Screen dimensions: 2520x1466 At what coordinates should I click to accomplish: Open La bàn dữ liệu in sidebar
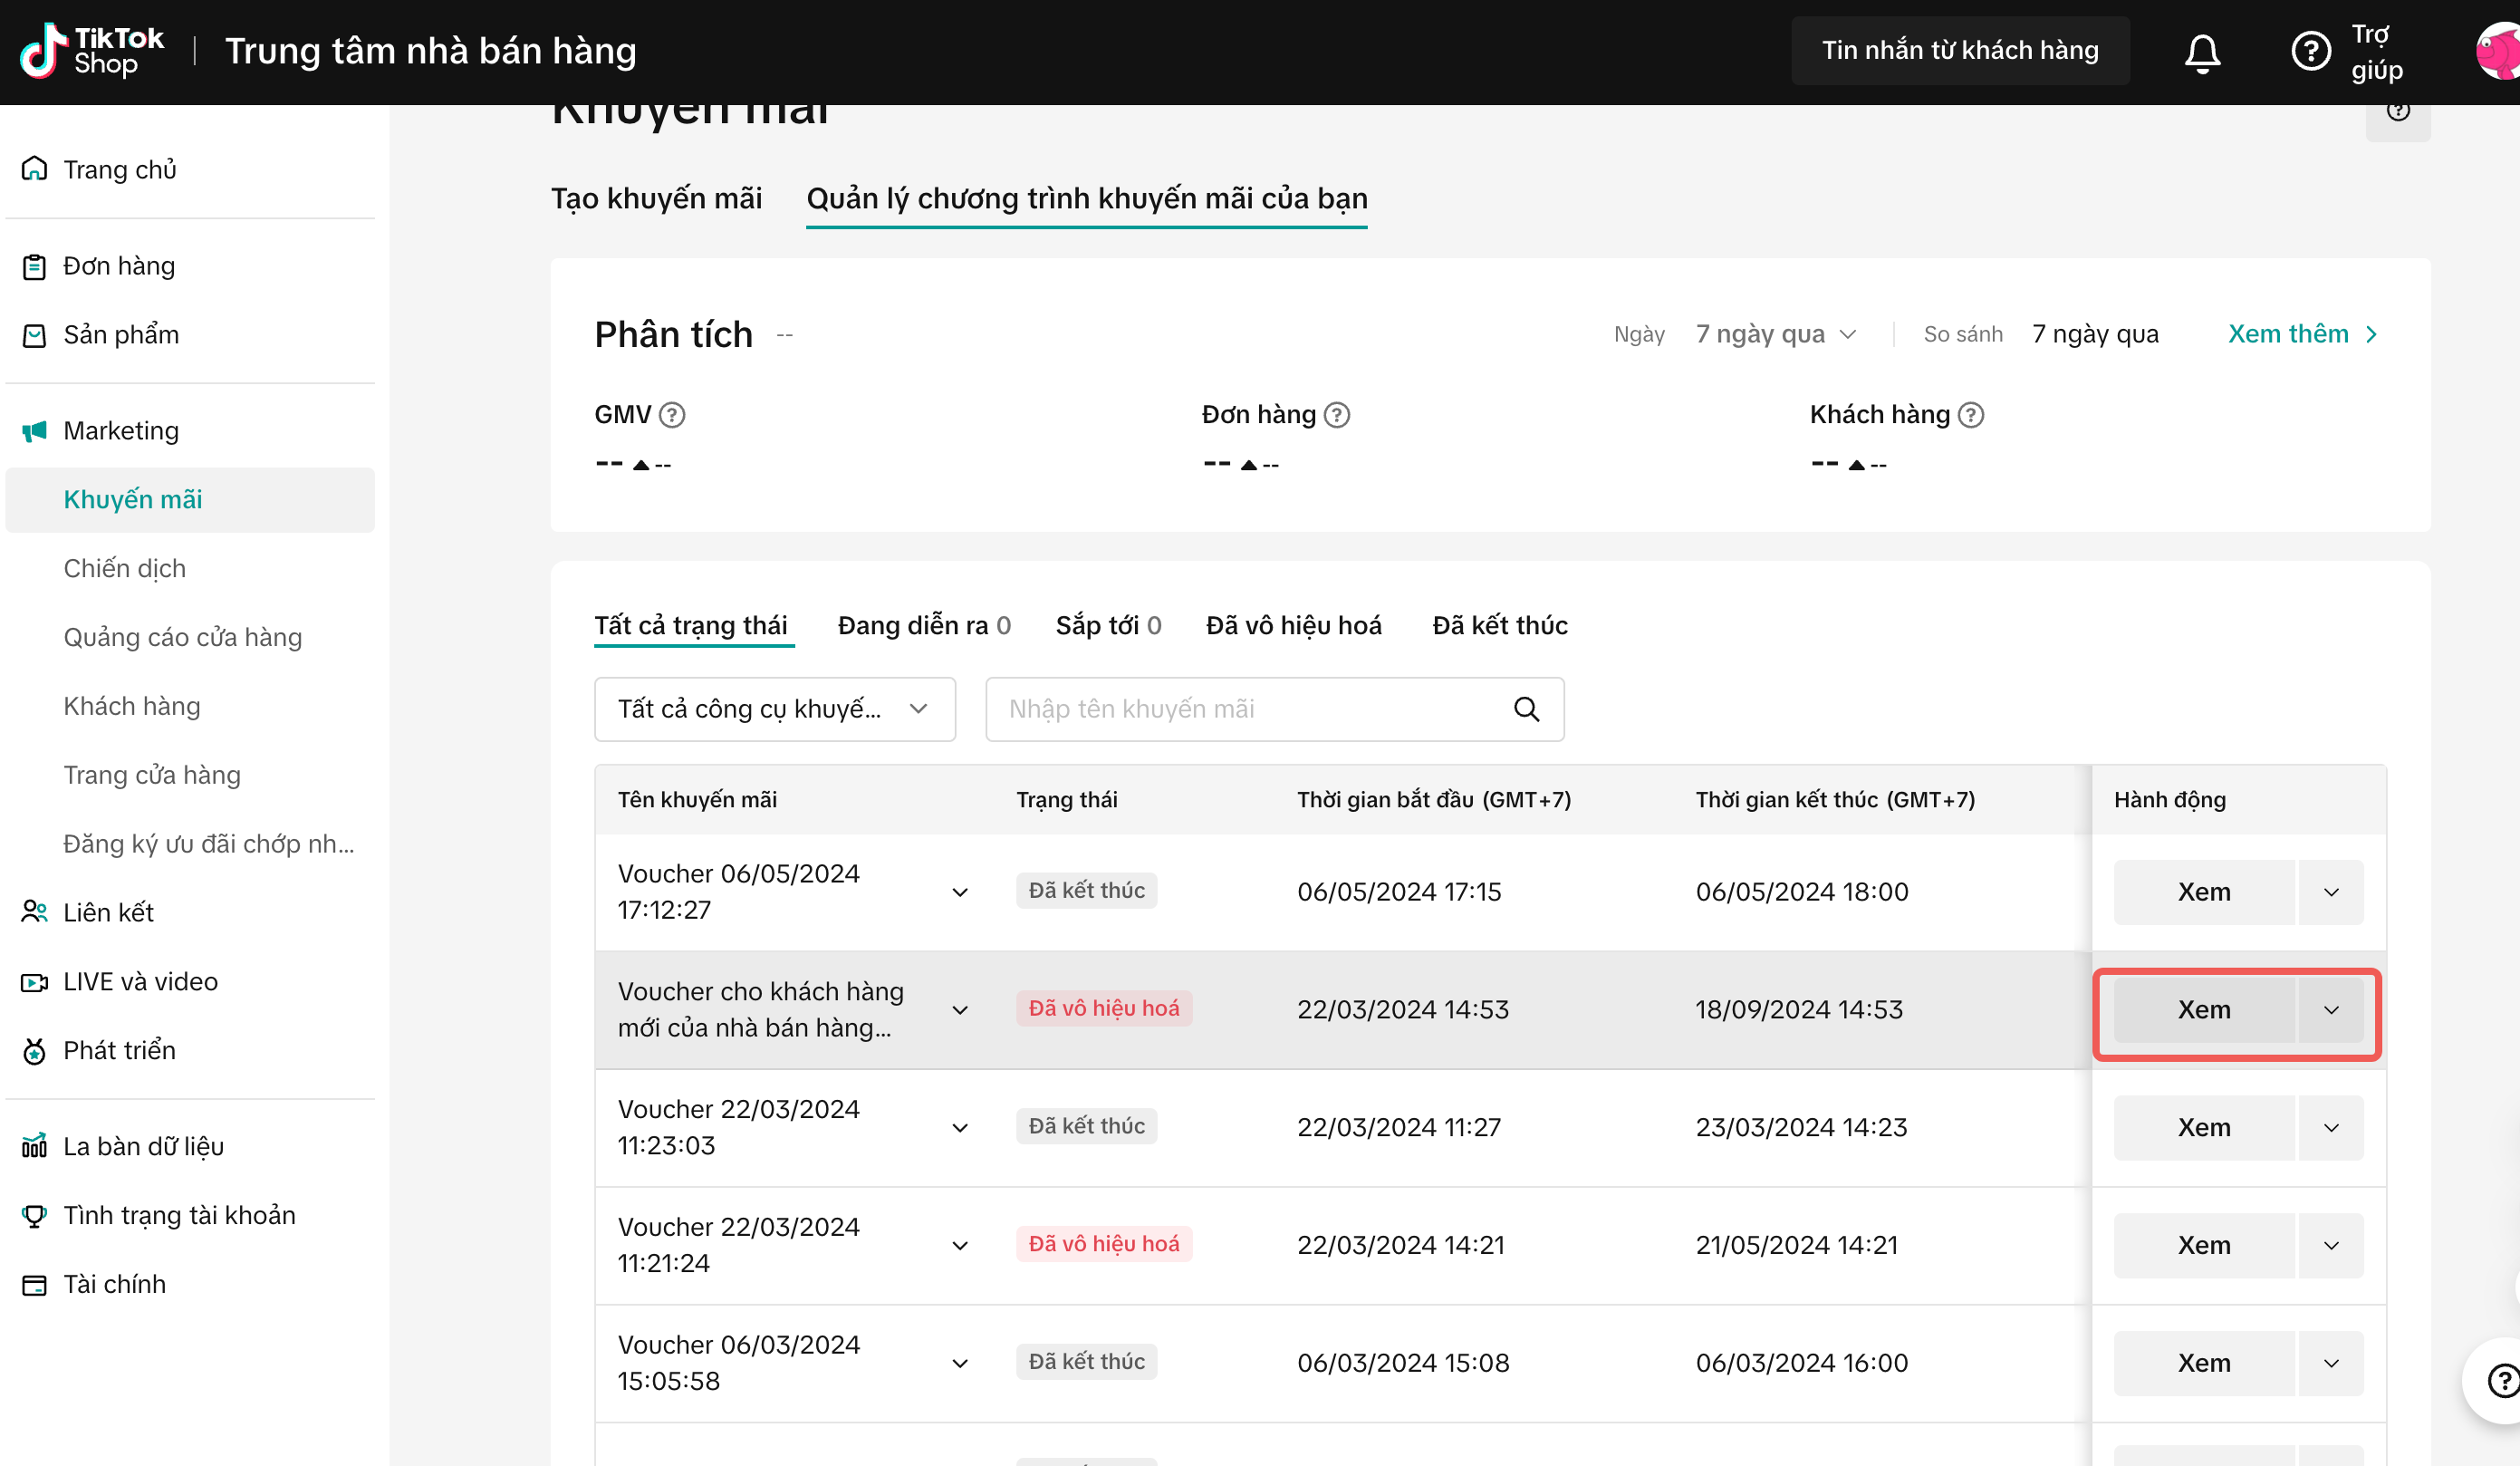[143, 1146]
